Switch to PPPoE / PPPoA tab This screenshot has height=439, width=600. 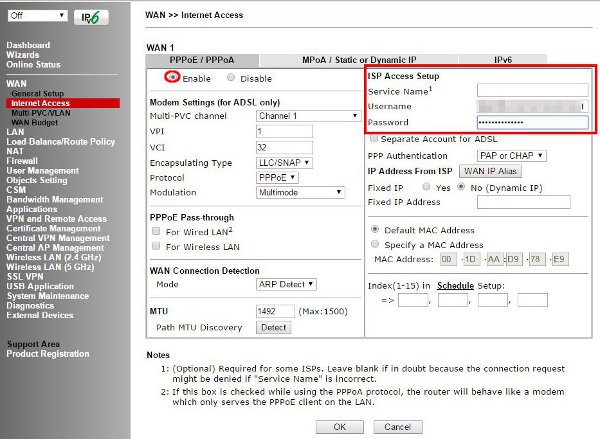[x=202, y=60]
